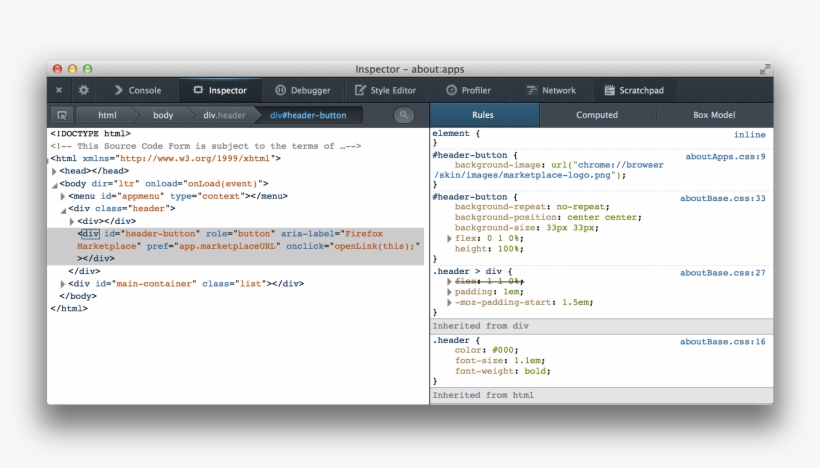Click the markup search magnifier icon
This screenshot has height=468, width=820.
coord(404,115)
